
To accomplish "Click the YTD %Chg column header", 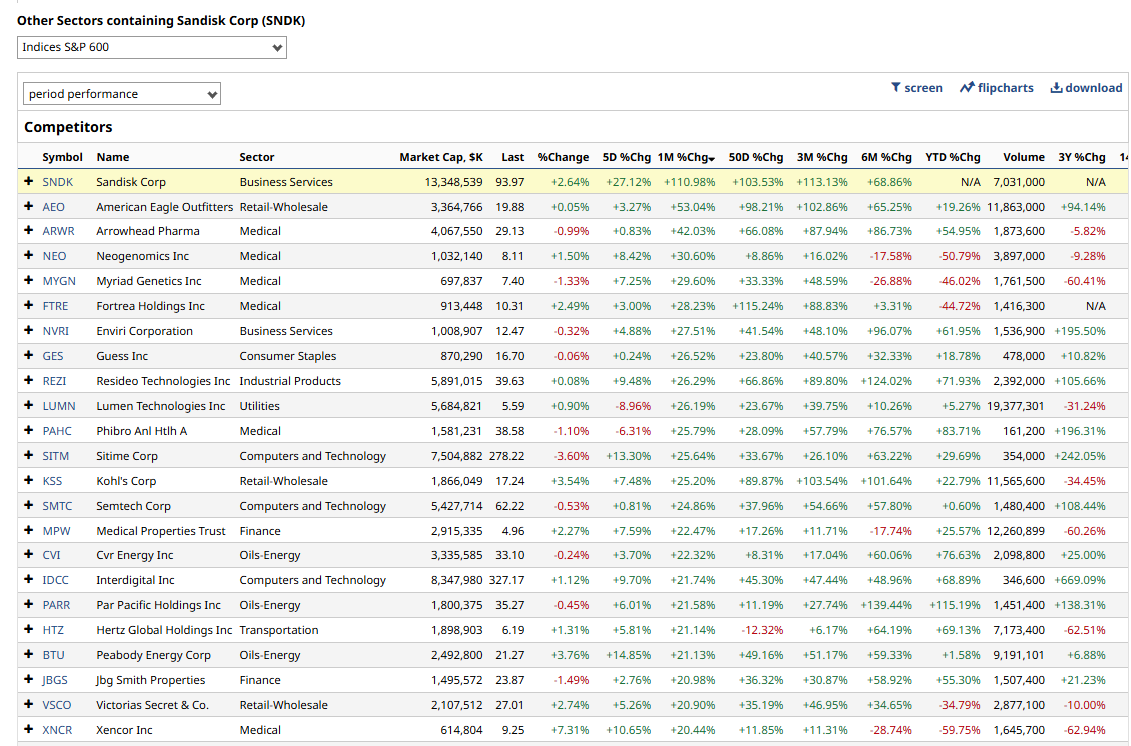I will click(x=952, y=157).
